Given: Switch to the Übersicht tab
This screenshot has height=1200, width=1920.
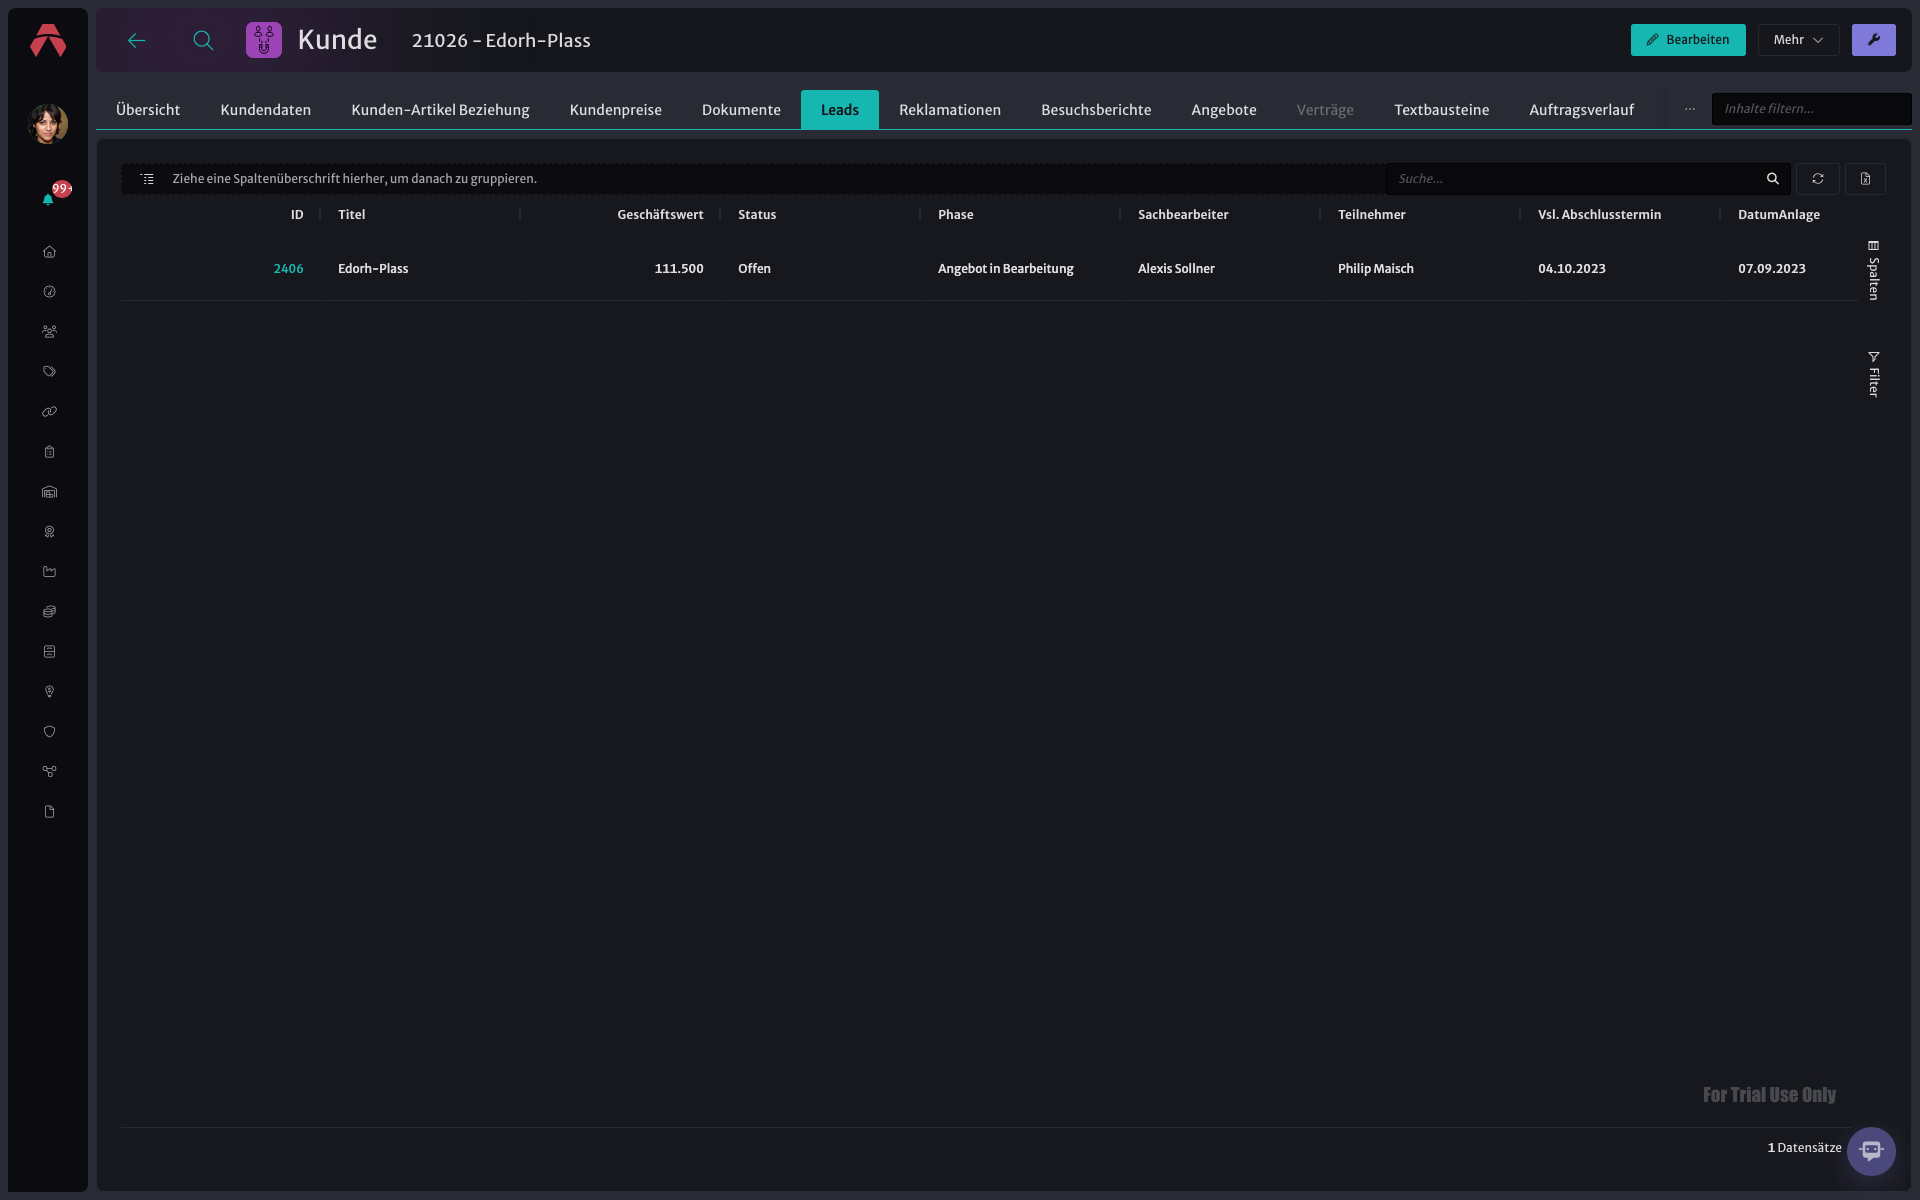Looking at the screenshot, I should click(148, 110).
